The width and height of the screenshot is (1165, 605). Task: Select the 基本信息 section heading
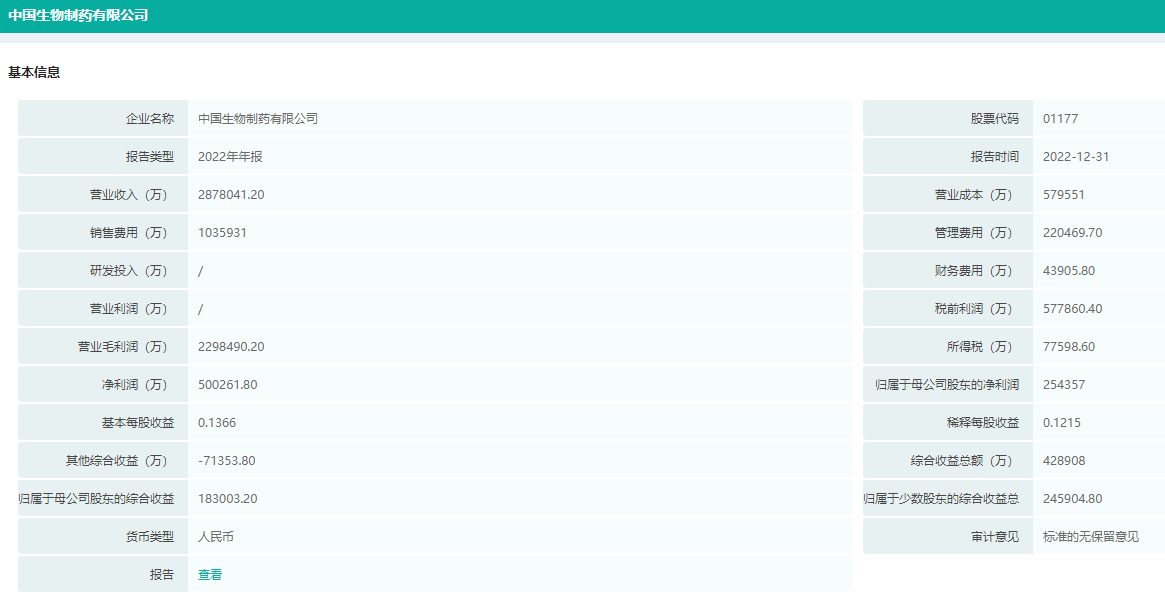(34, 72)
